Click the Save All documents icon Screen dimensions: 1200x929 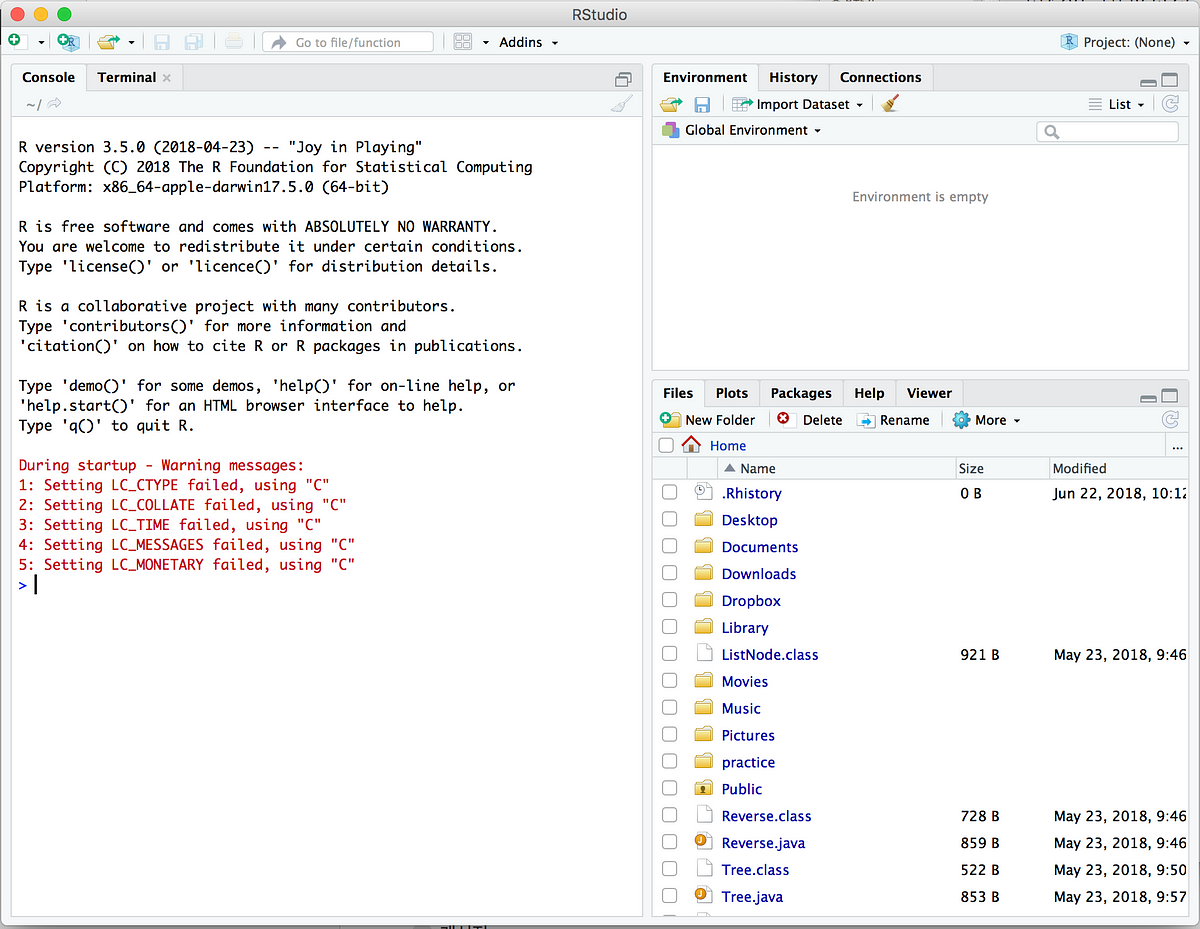pyautogui.click(x=194, y=42)
